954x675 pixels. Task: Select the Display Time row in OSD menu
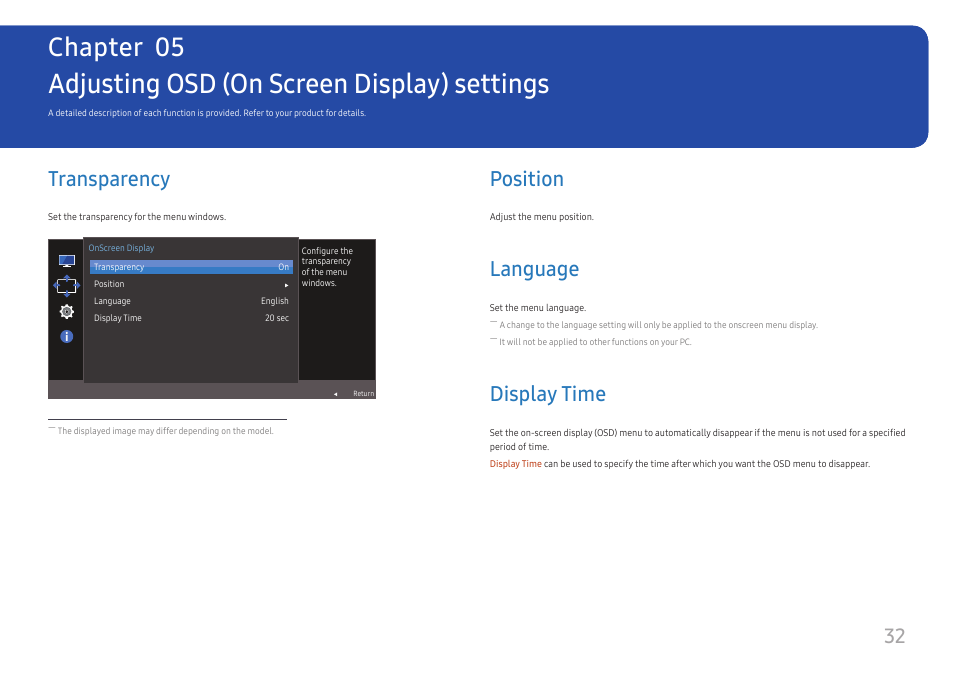192,318
